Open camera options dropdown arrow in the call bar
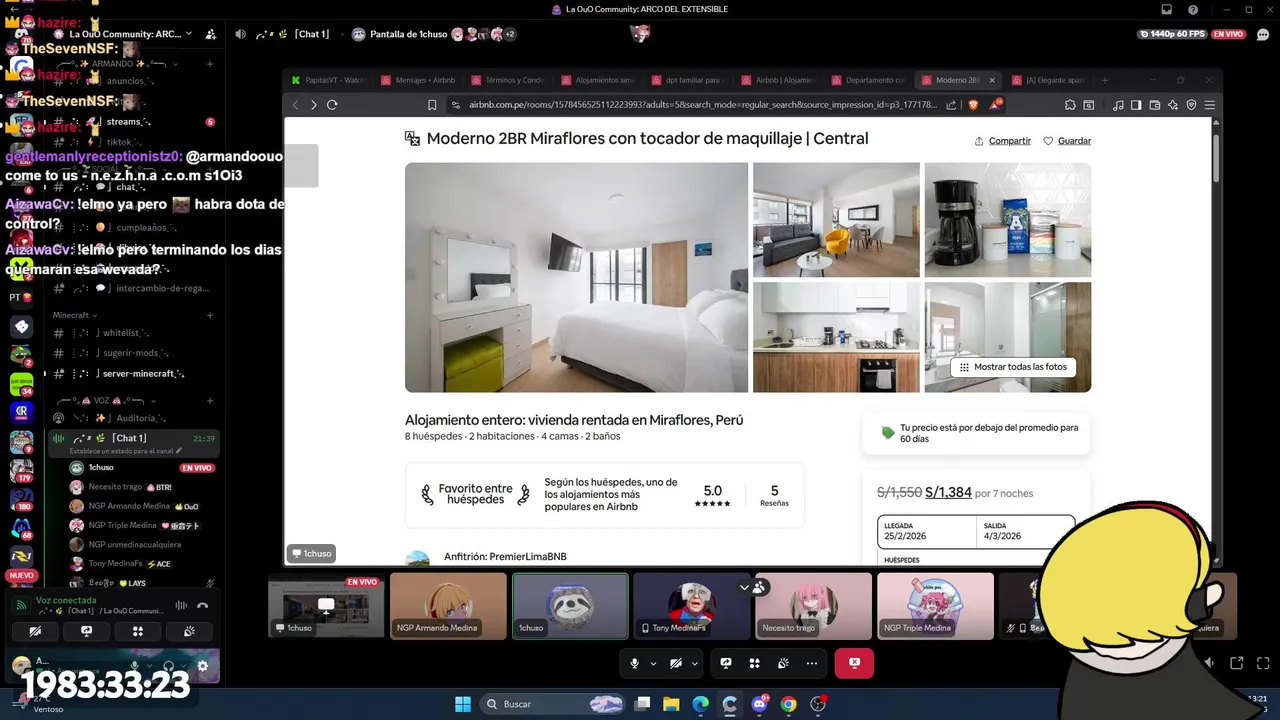The image size is (1280, 720). click(x=694, y=663)
